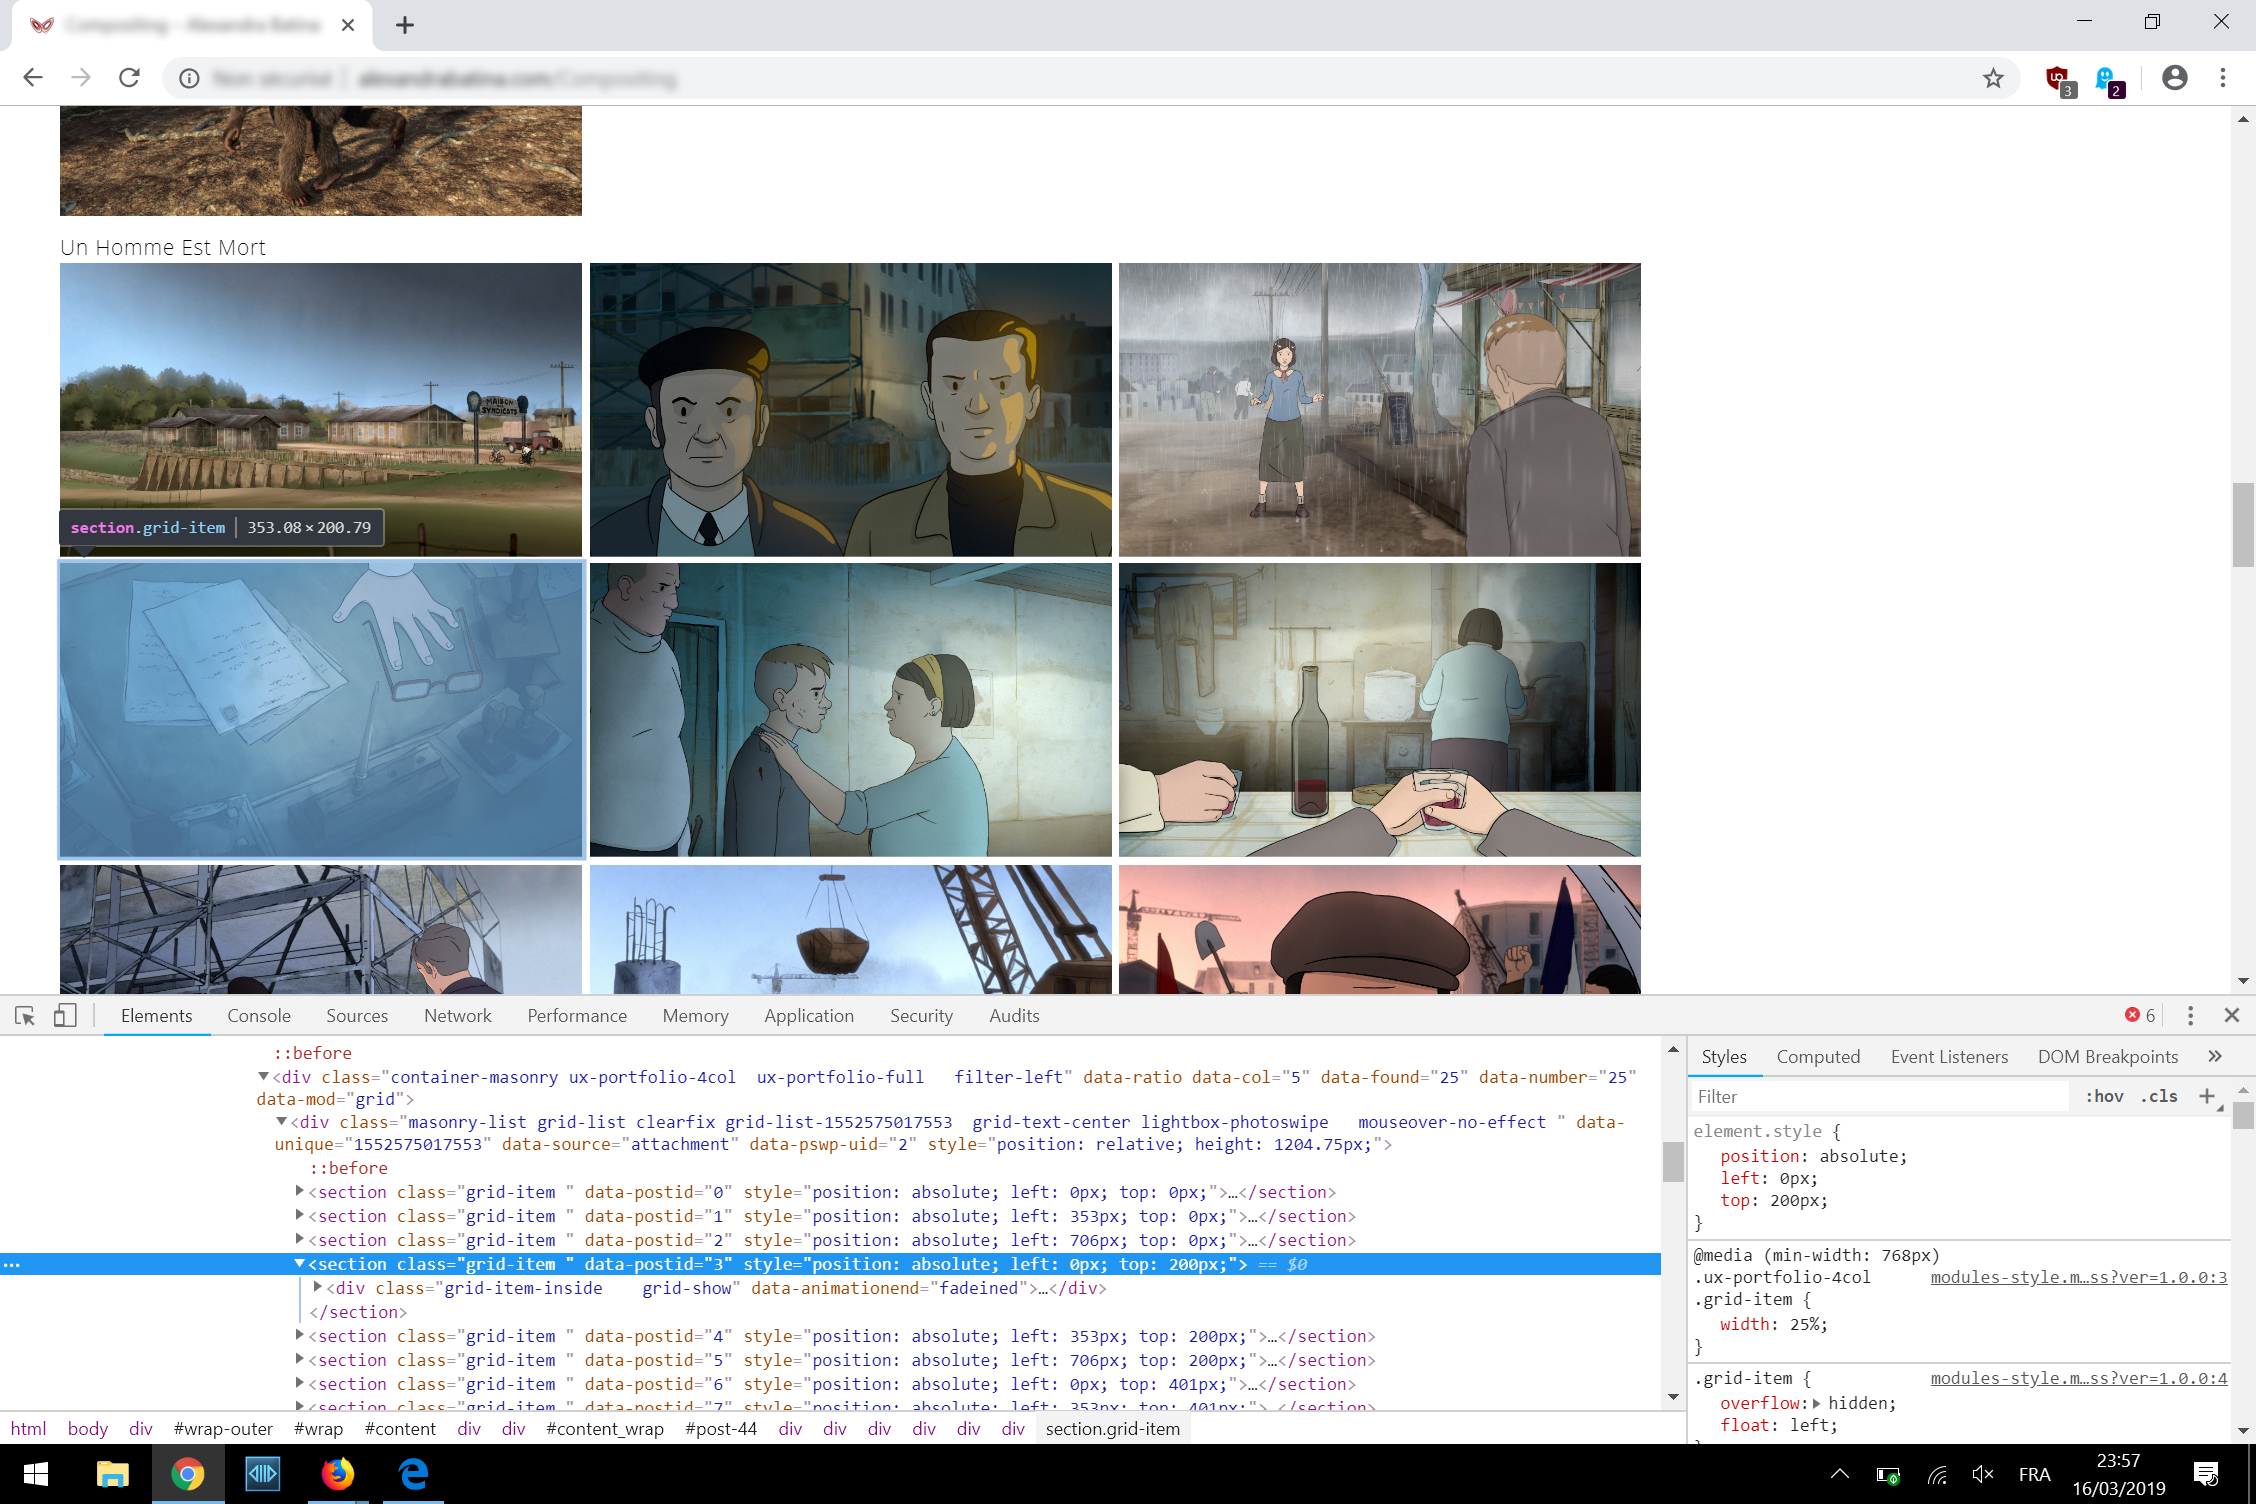Open DevTools customize menu
Screen dimensions: 2256x1504
click(x=2190, y=1016)
